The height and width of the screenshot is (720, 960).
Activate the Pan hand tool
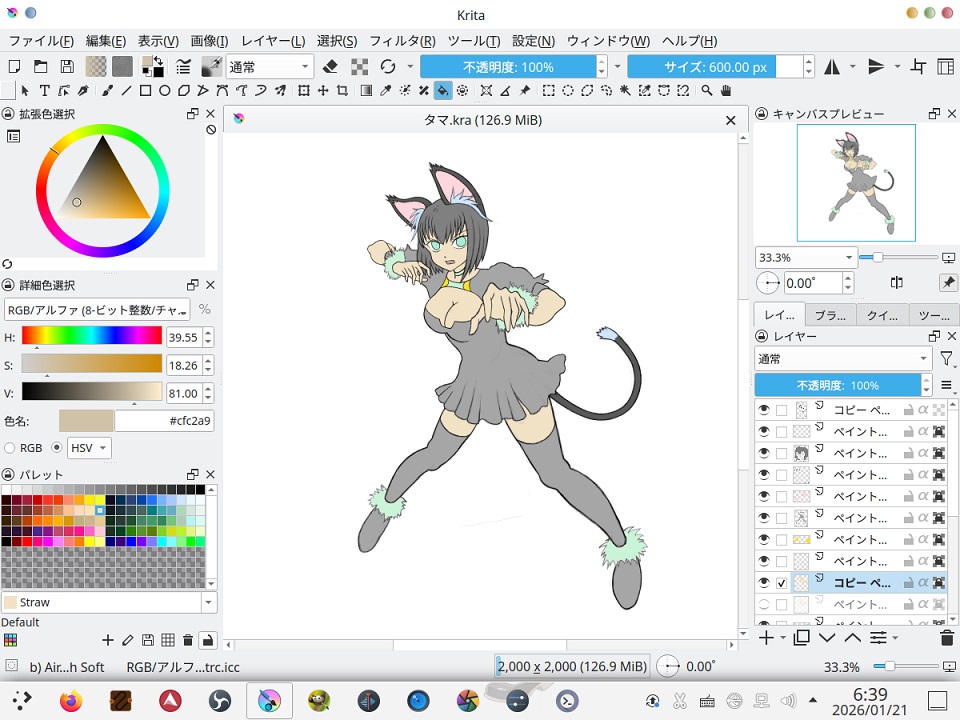[726, 91]
